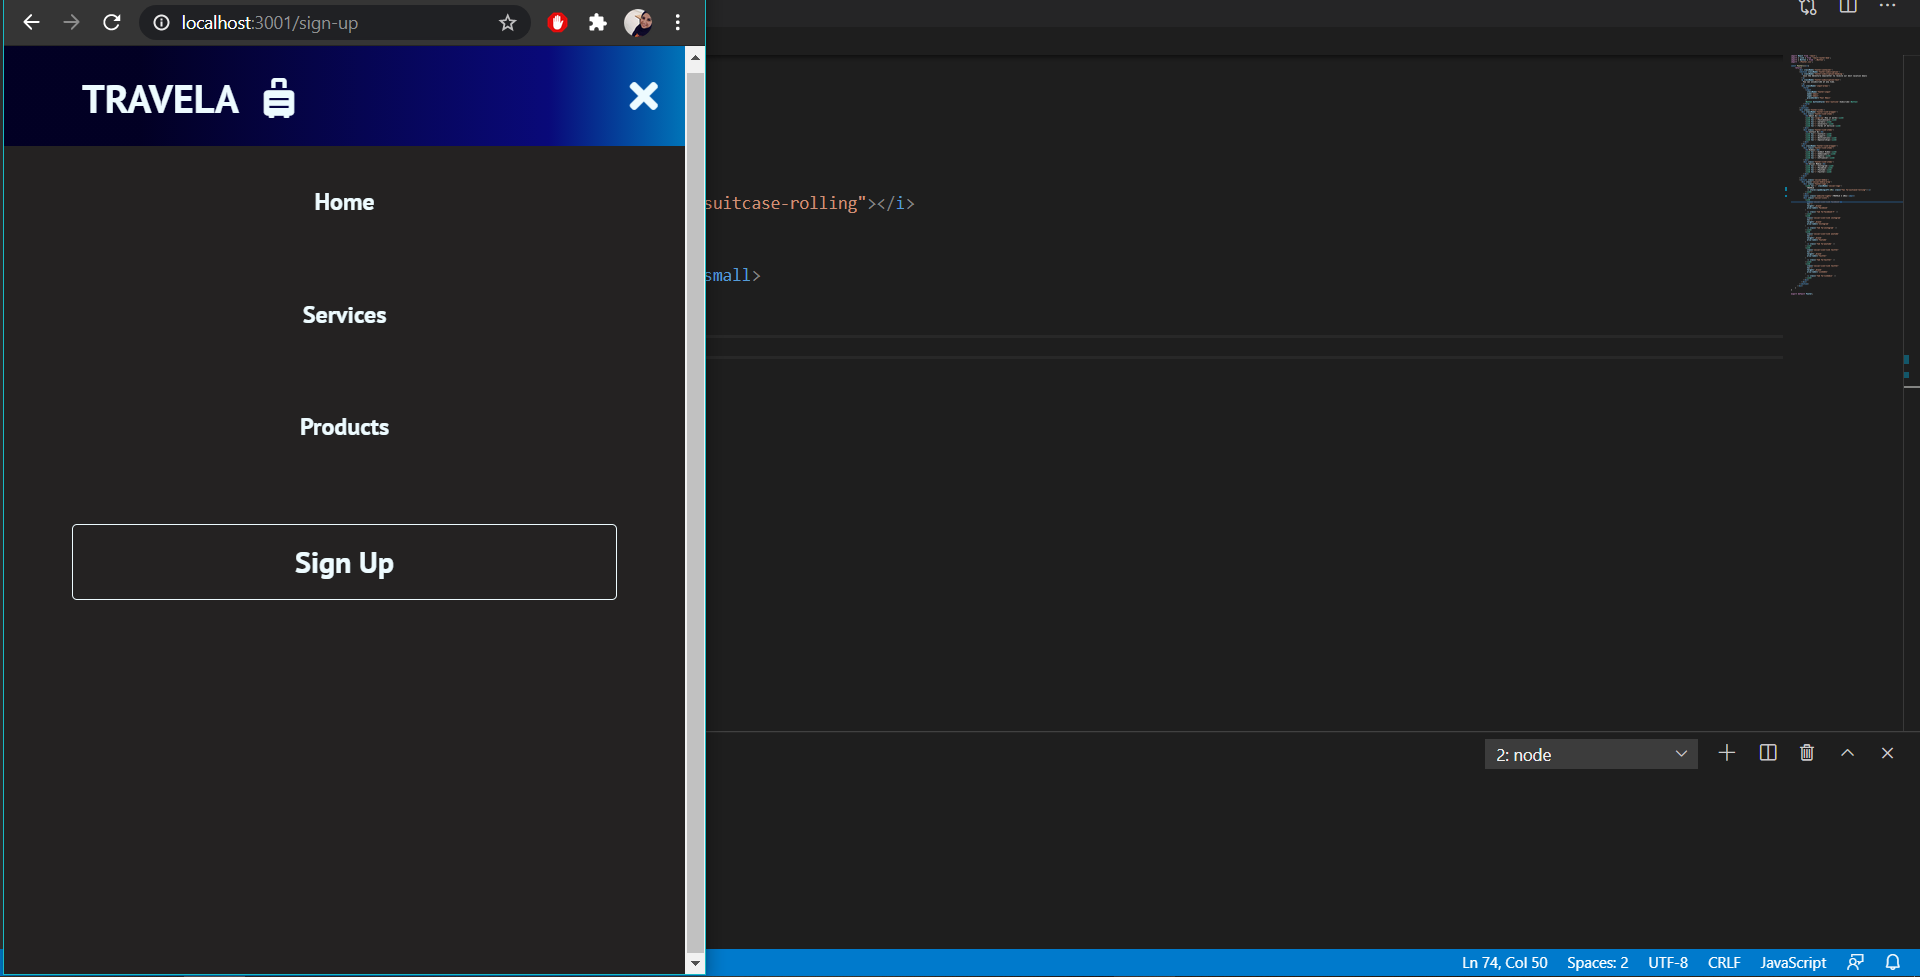The width and height of the screenshot is (1920, 977).
Task: Click the Sign Up button
Action: pos(344,562)
